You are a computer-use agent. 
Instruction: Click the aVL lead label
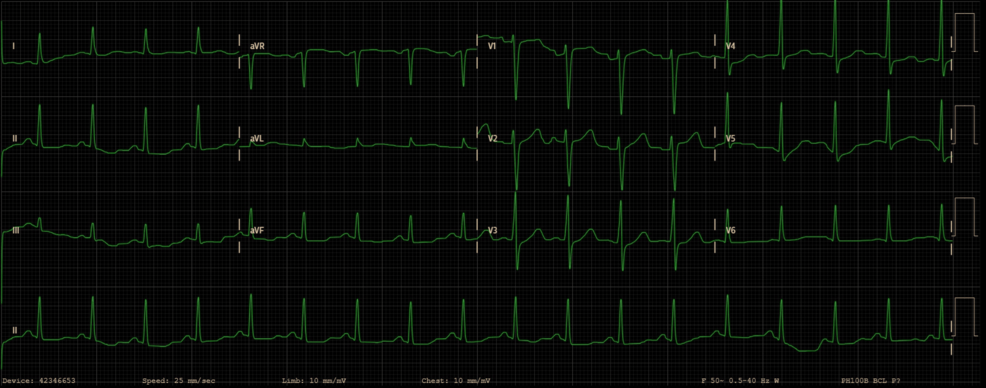pos(257,138)
